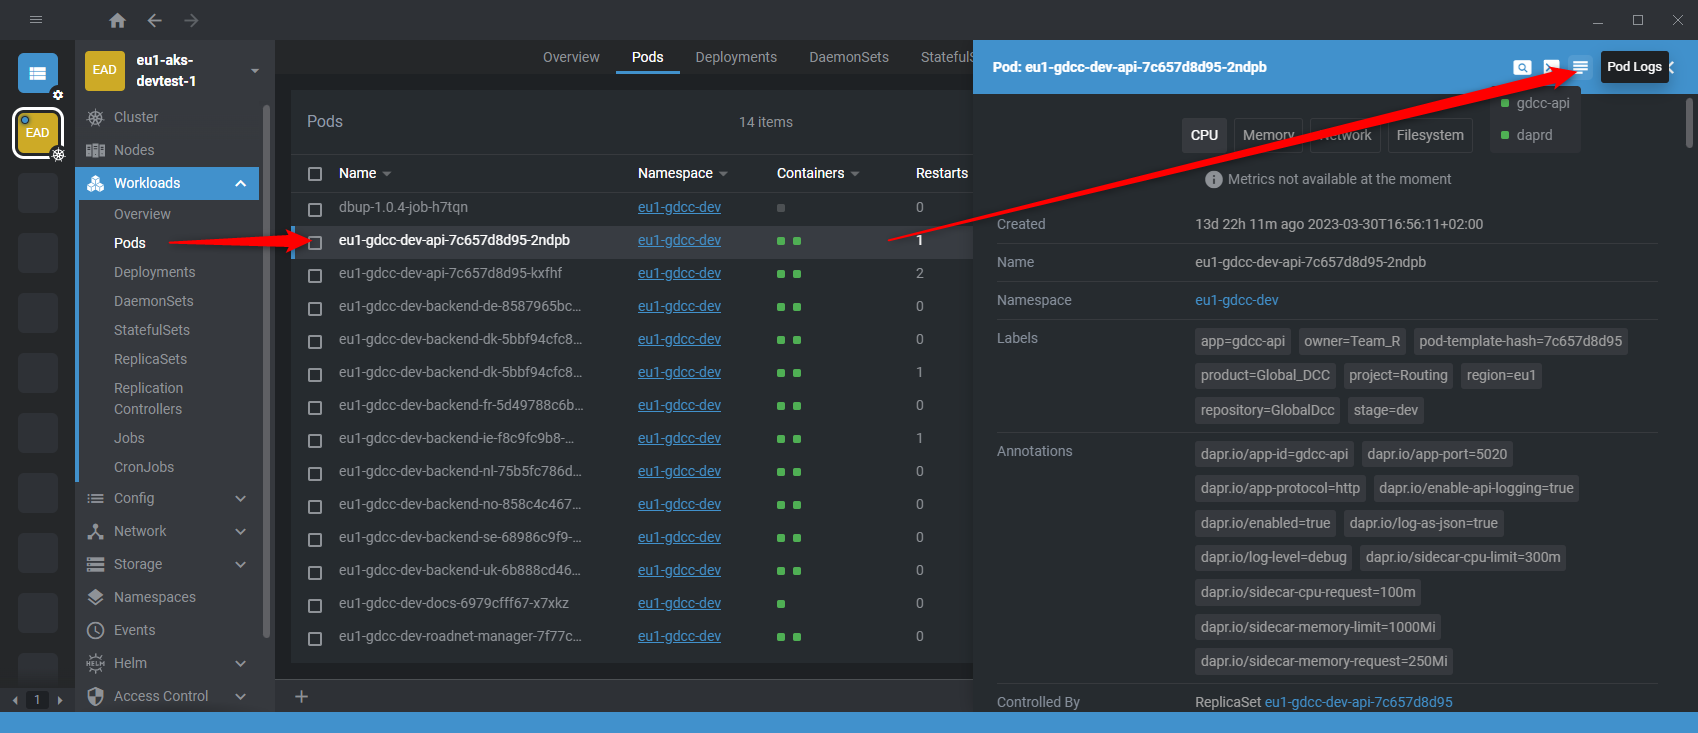
Task: Select the EAD cluster hotbar icon
Action: (x=38, y=133)
